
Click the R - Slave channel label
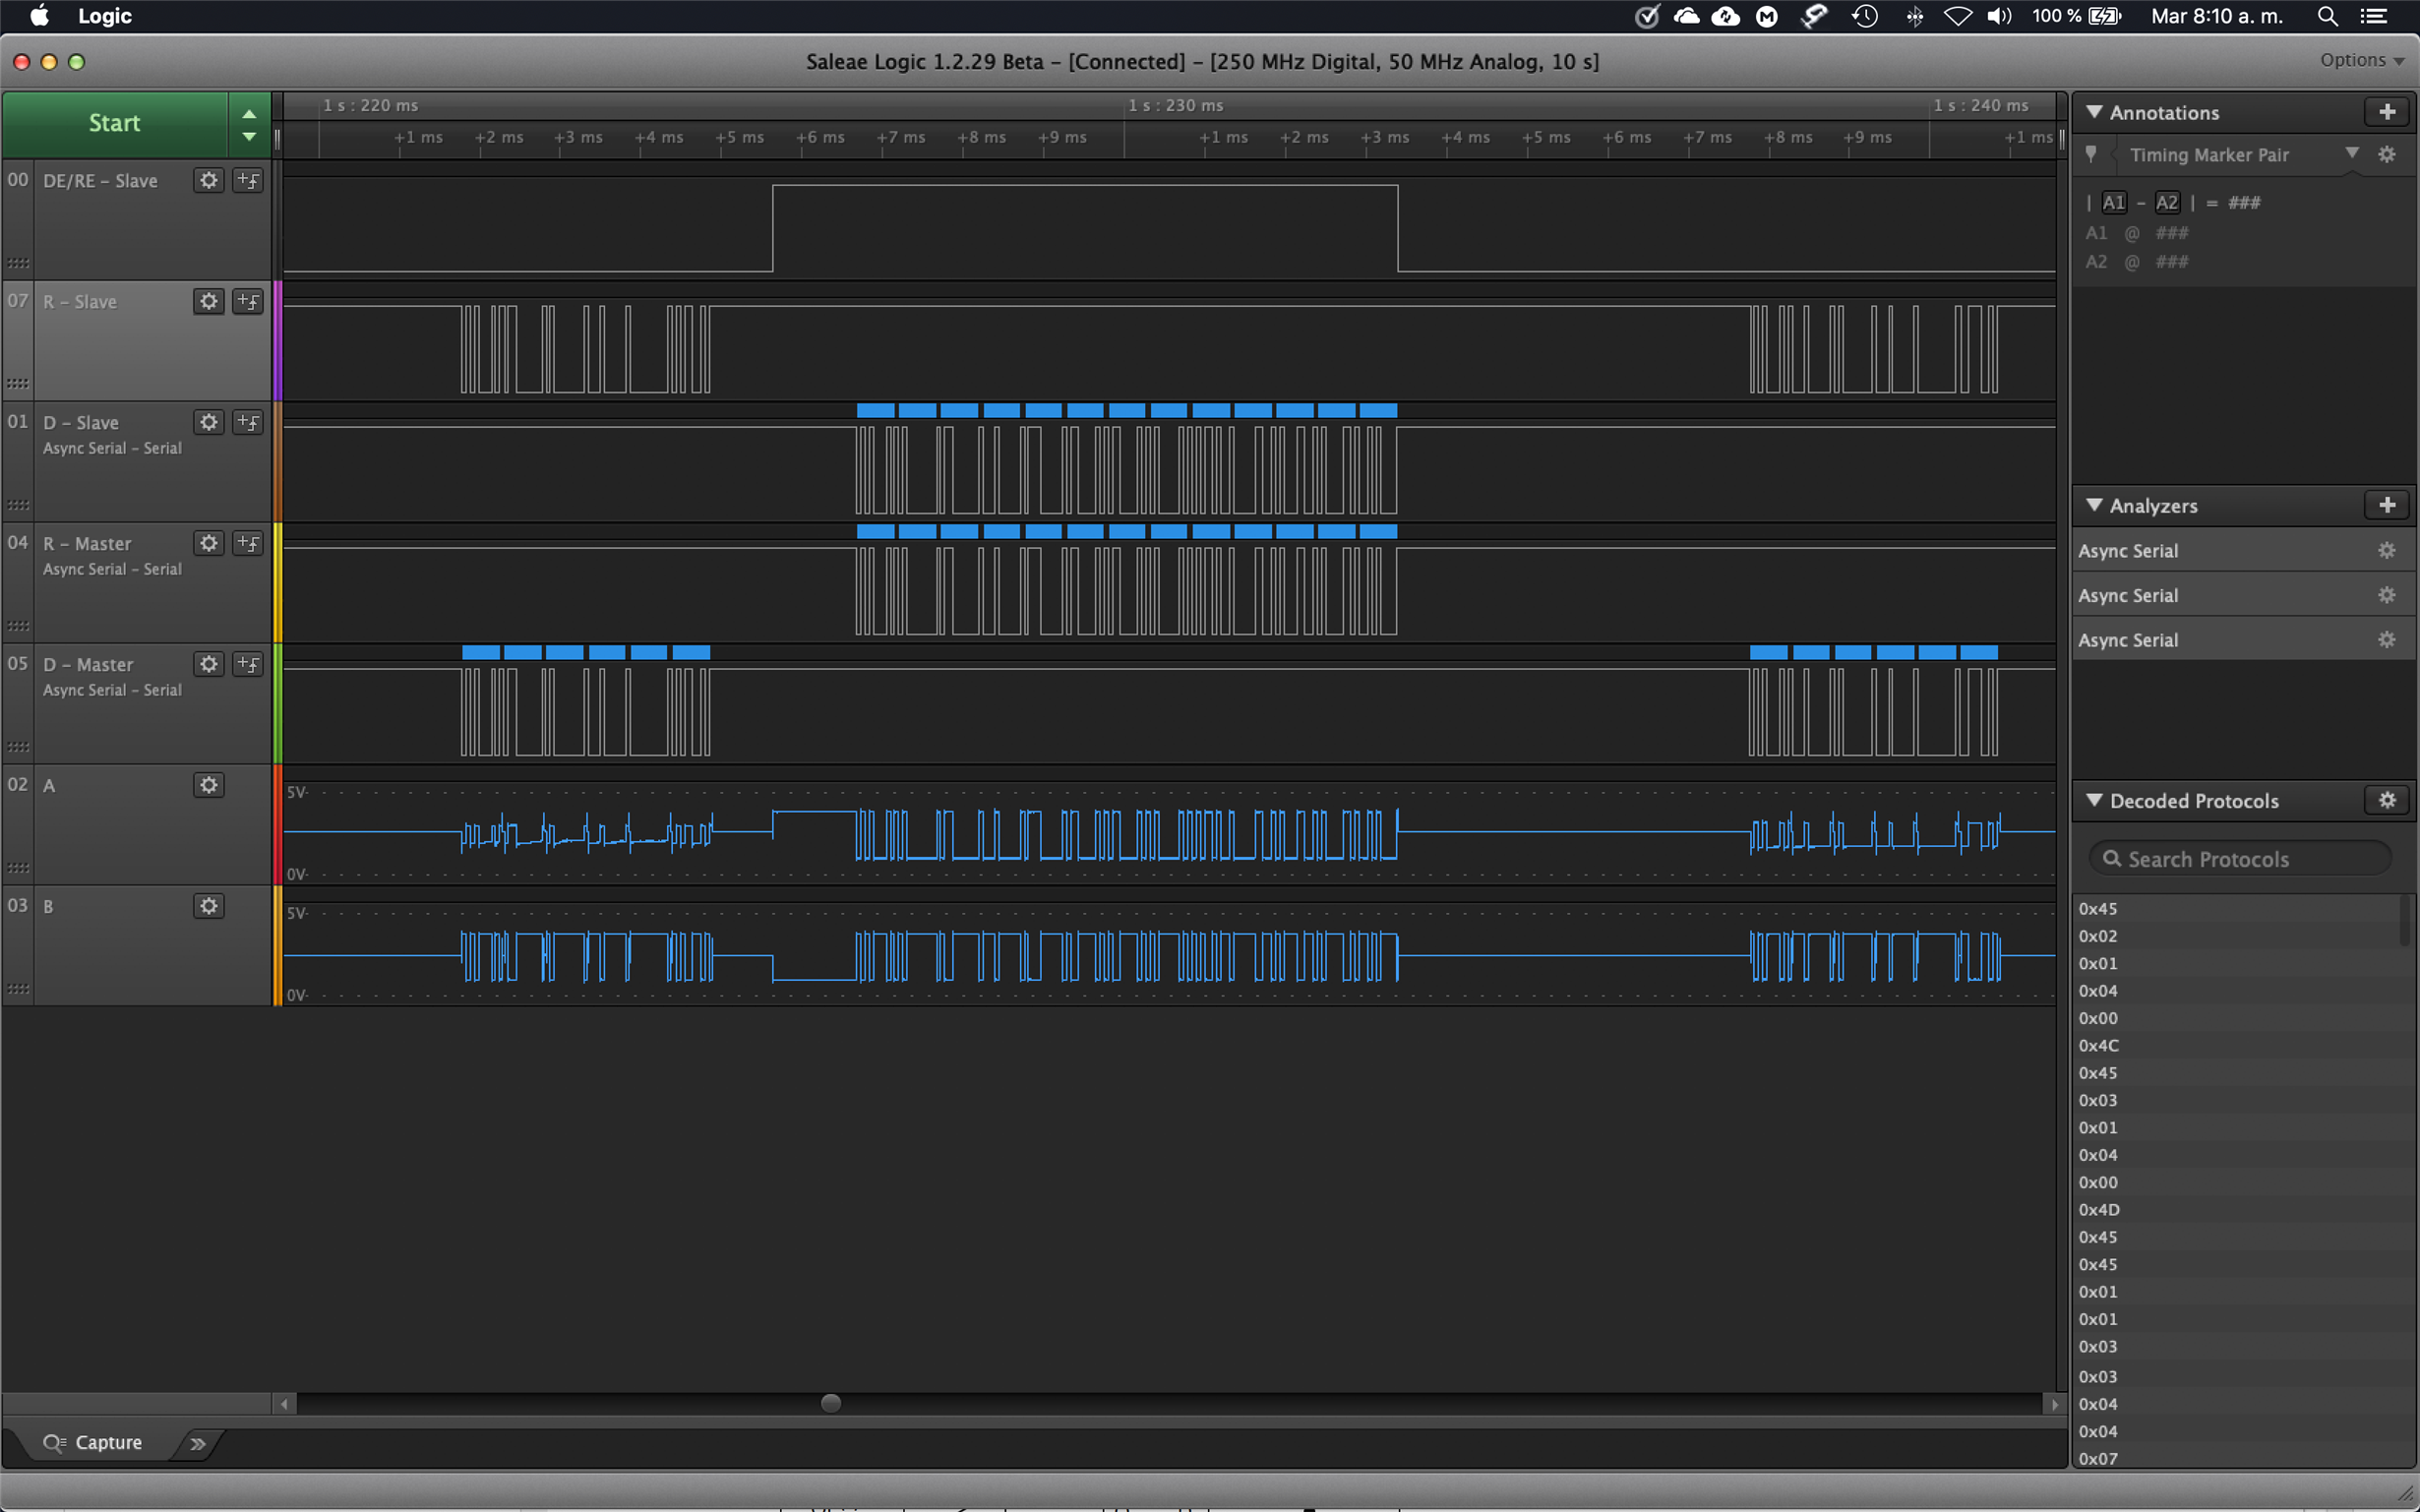80,302
